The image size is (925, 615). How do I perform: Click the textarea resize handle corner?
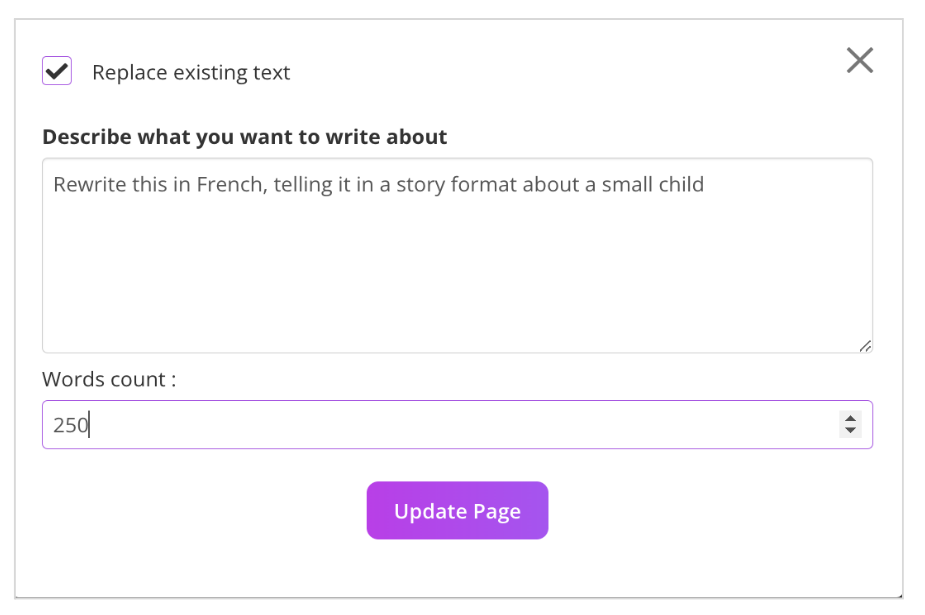point(864,345)
